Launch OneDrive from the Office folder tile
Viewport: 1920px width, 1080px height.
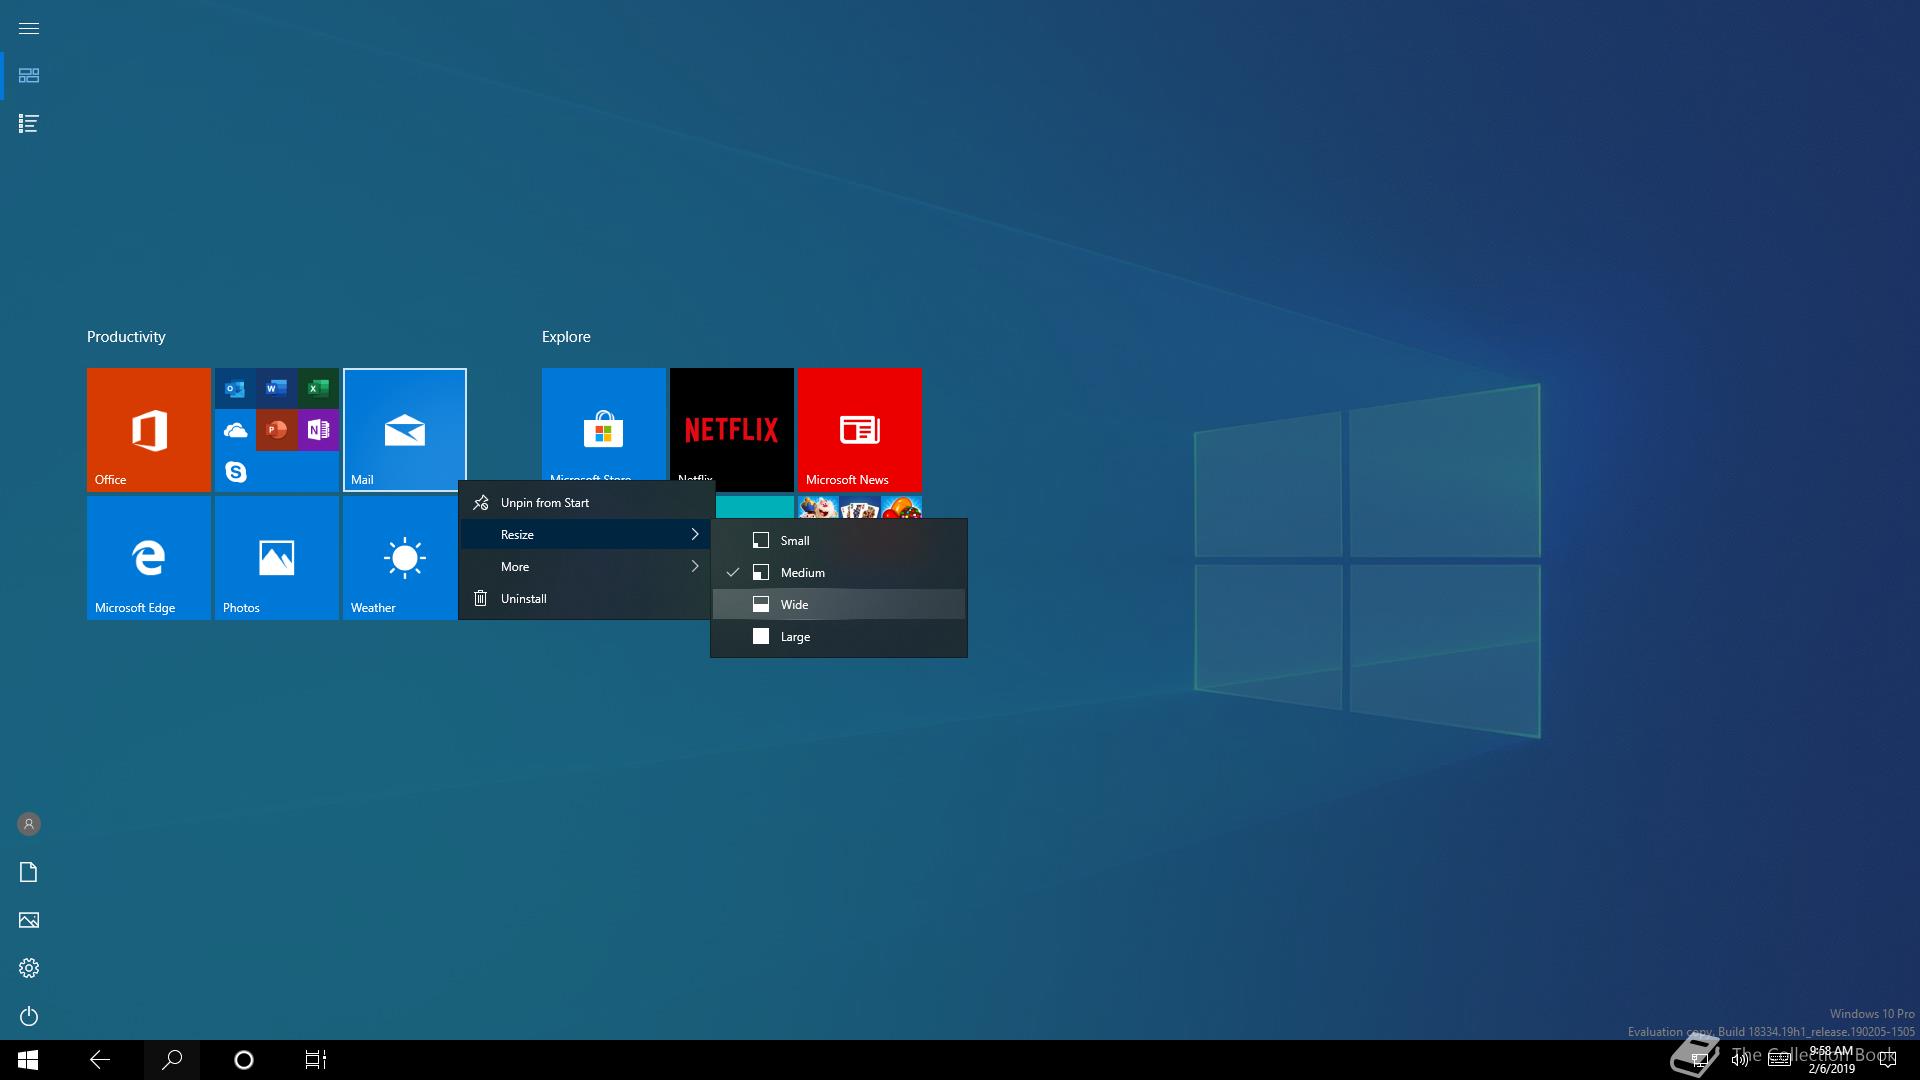(235, 430)
